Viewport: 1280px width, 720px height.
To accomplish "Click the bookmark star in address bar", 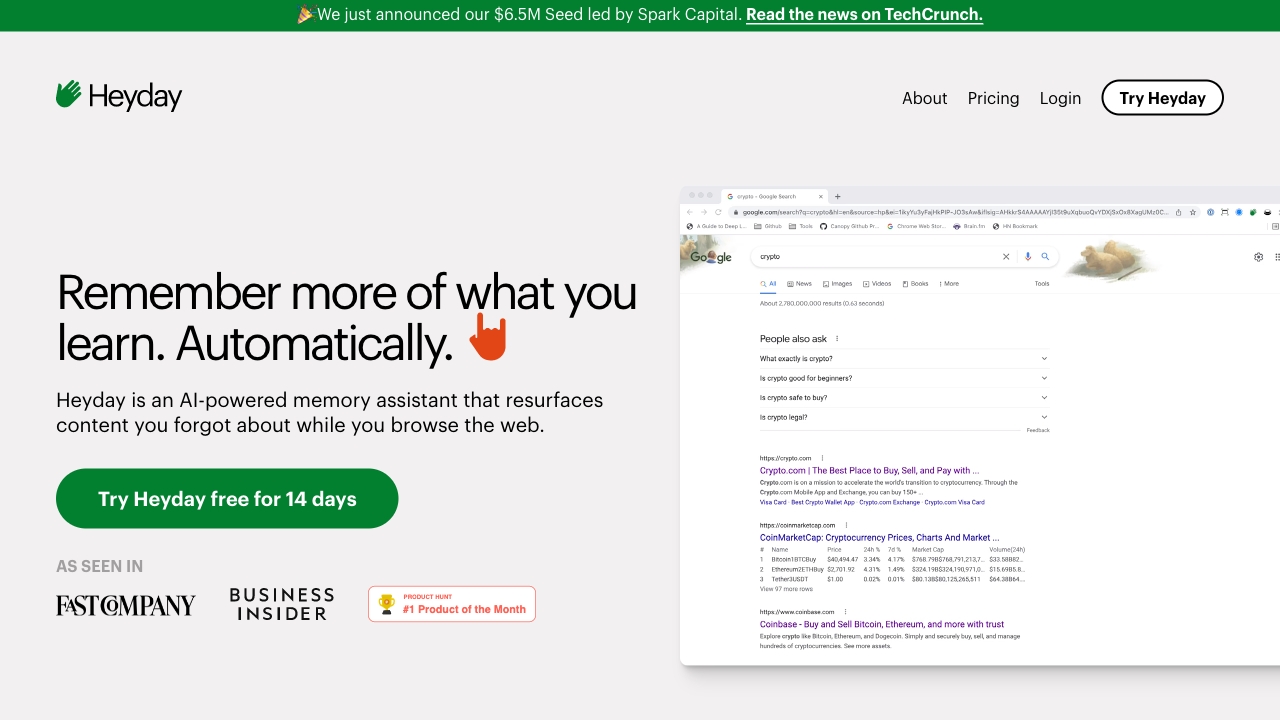I will [x=1193, y=212].
